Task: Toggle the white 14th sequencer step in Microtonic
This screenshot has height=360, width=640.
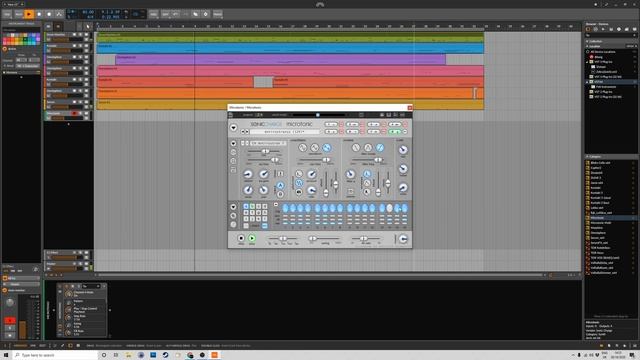Action: click(389, 208)
